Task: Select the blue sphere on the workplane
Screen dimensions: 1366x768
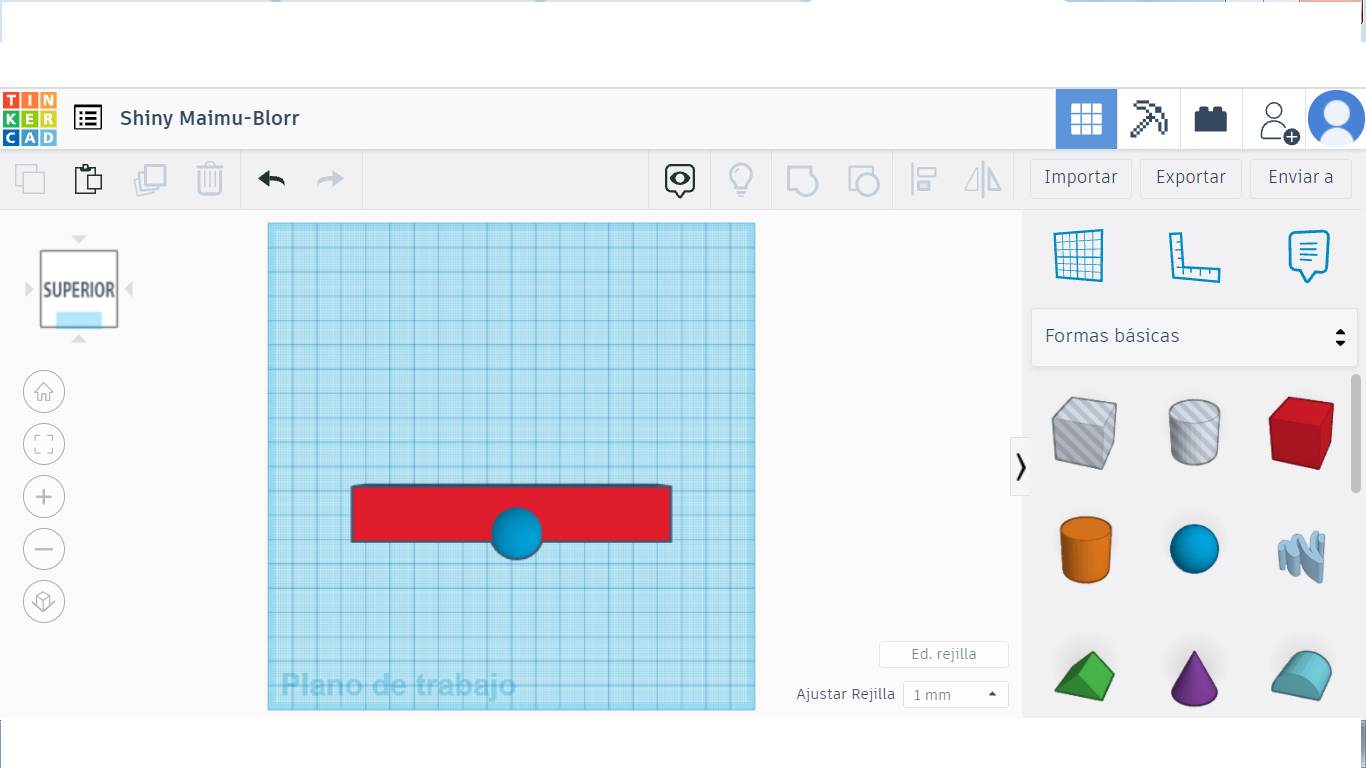Action: [x=517, y=533]
